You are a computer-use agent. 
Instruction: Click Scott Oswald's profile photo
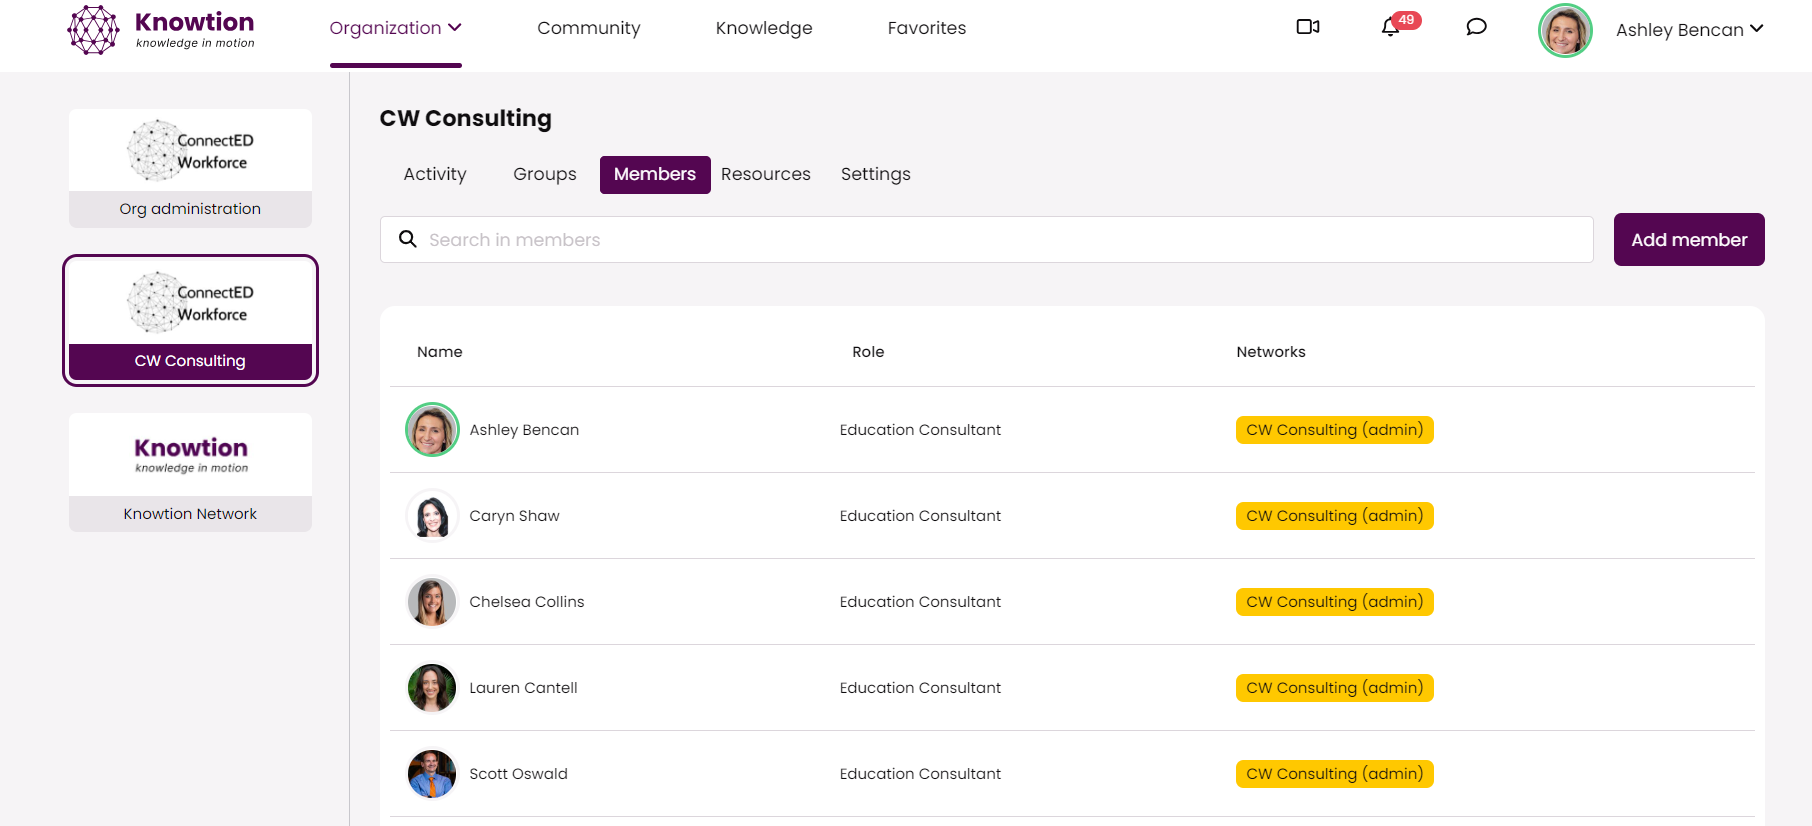click(x=432, y=774)
